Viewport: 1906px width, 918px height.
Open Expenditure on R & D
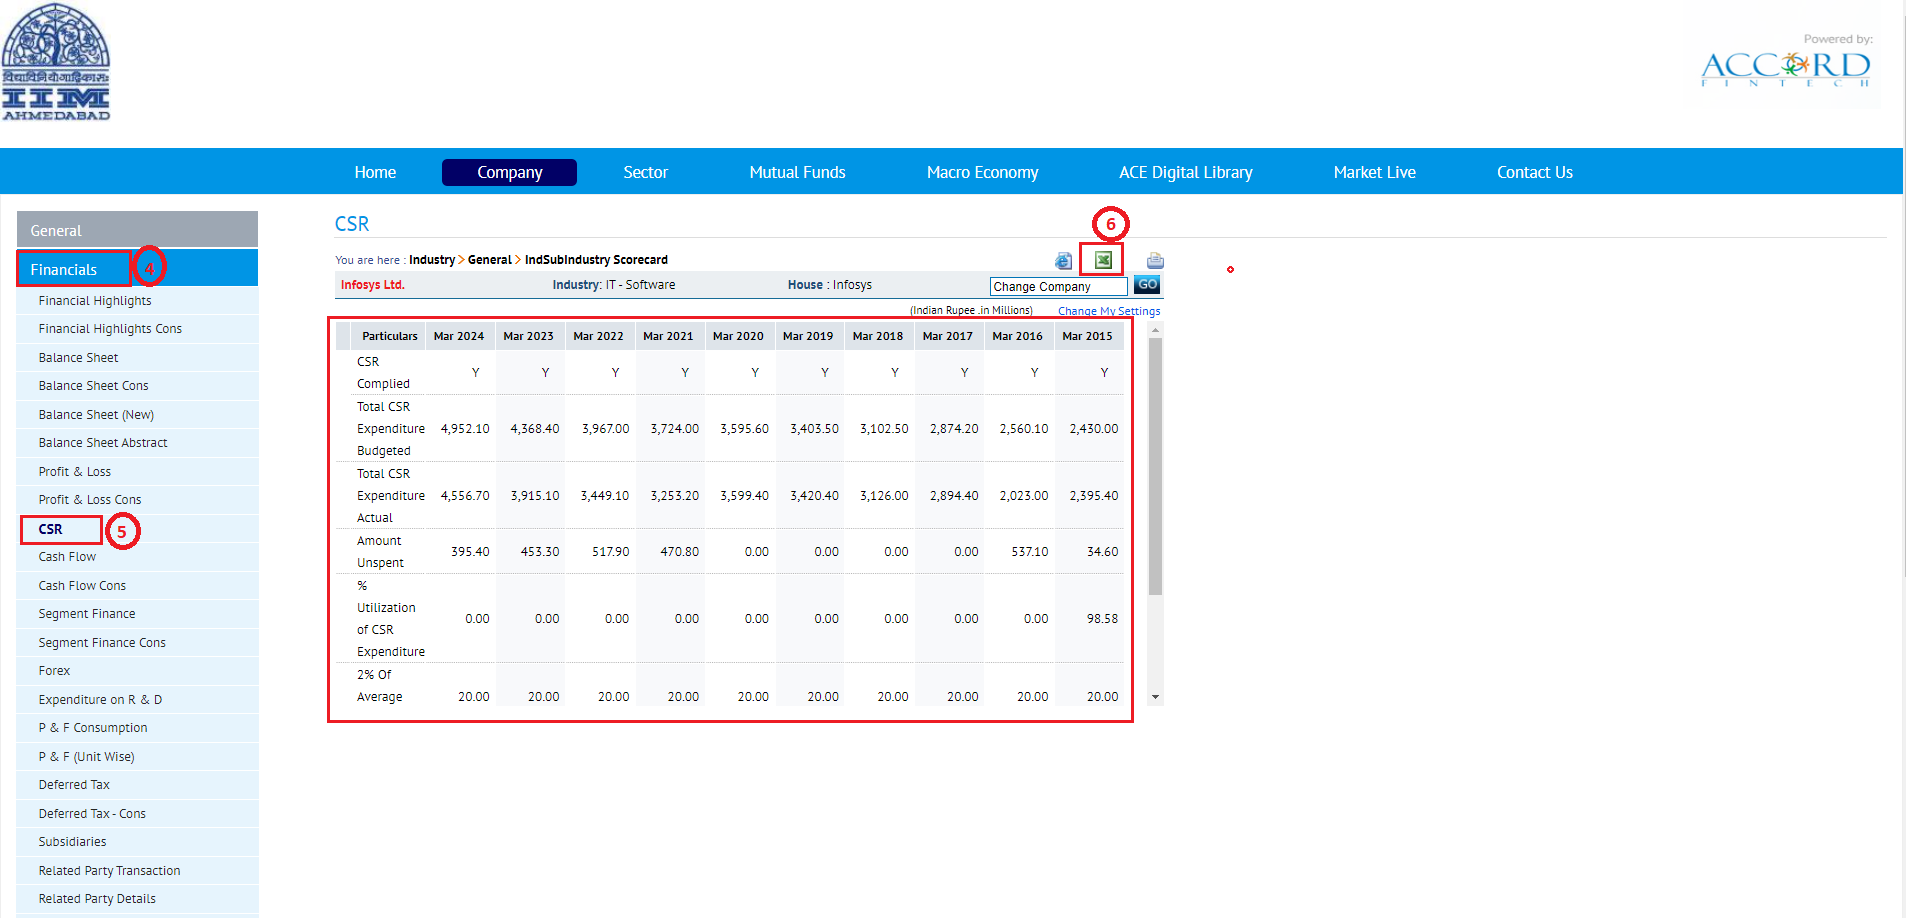(100, 700)
